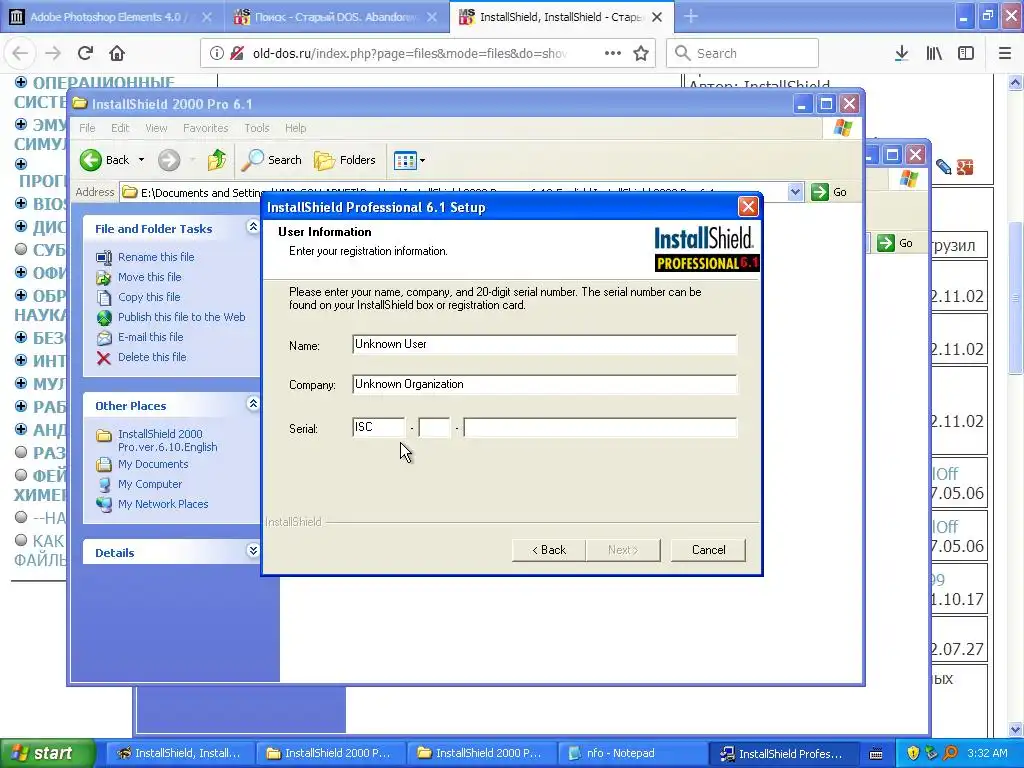
Task: Click the Company input field
Action: tap(544, 384)
